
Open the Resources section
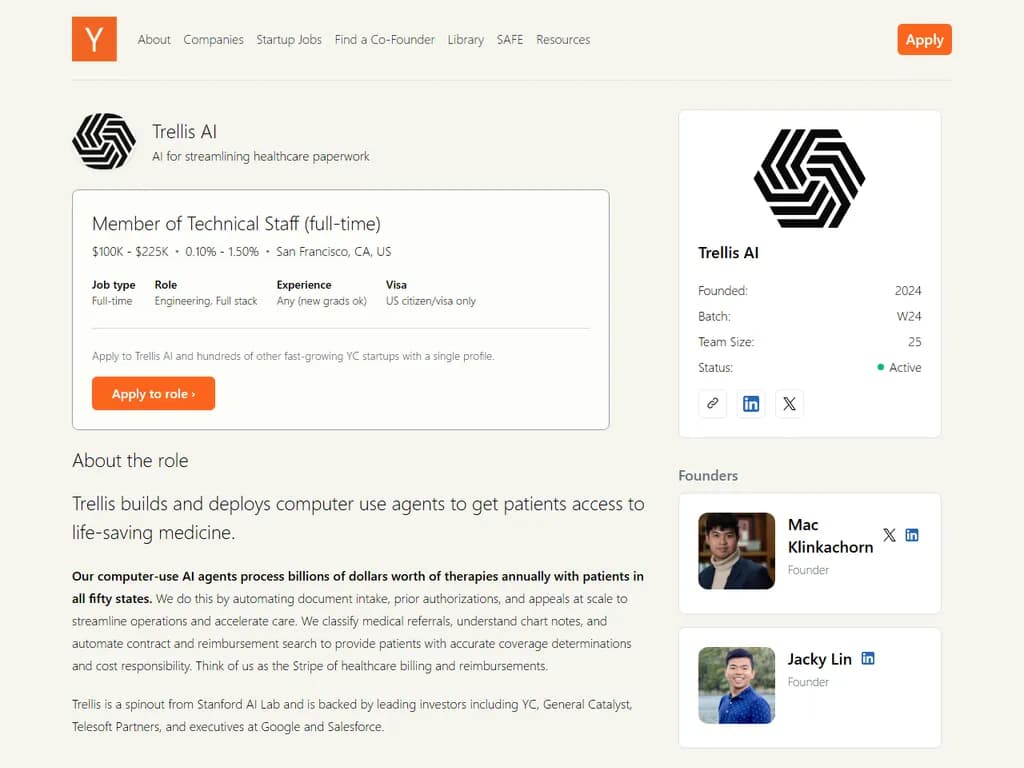coord(562,40)
